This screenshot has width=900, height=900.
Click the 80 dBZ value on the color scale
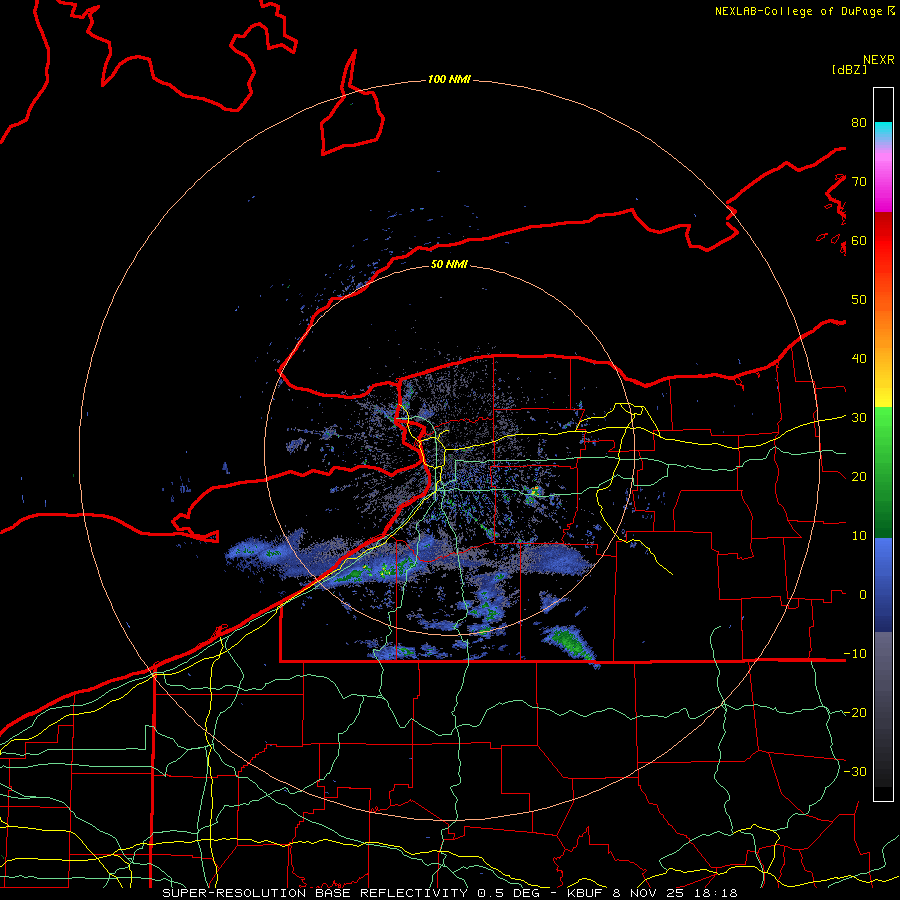(859, 122)
